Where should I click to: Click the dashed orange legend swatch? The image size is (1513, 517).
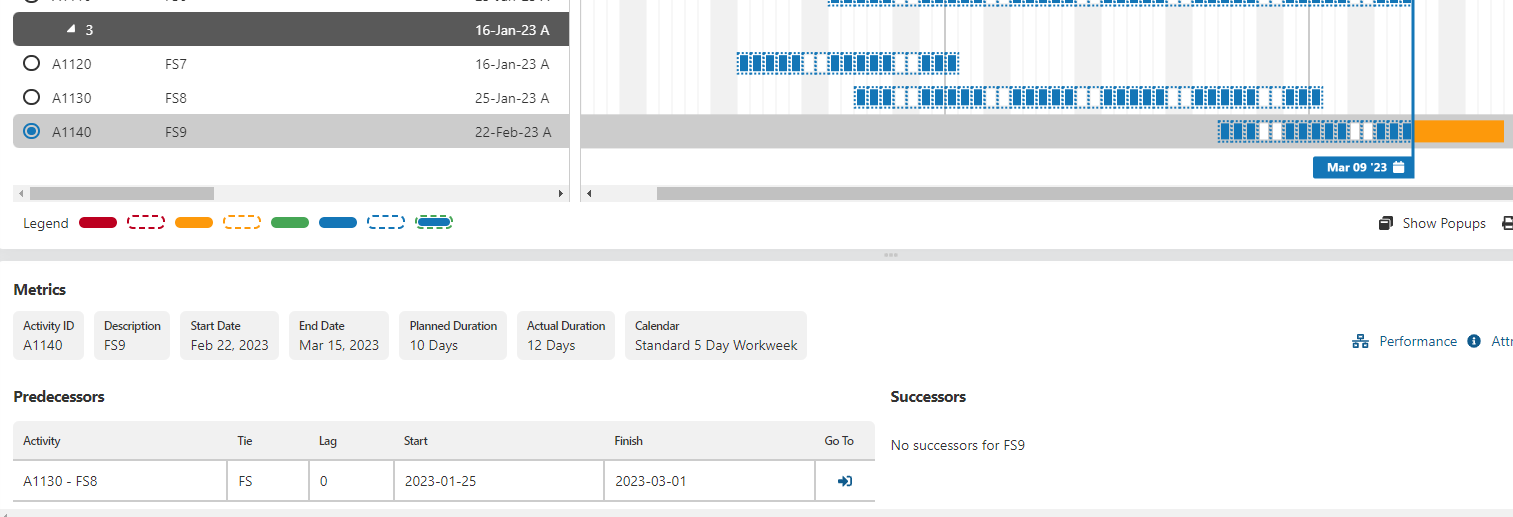pyautogui.click(x=242, y=223)
